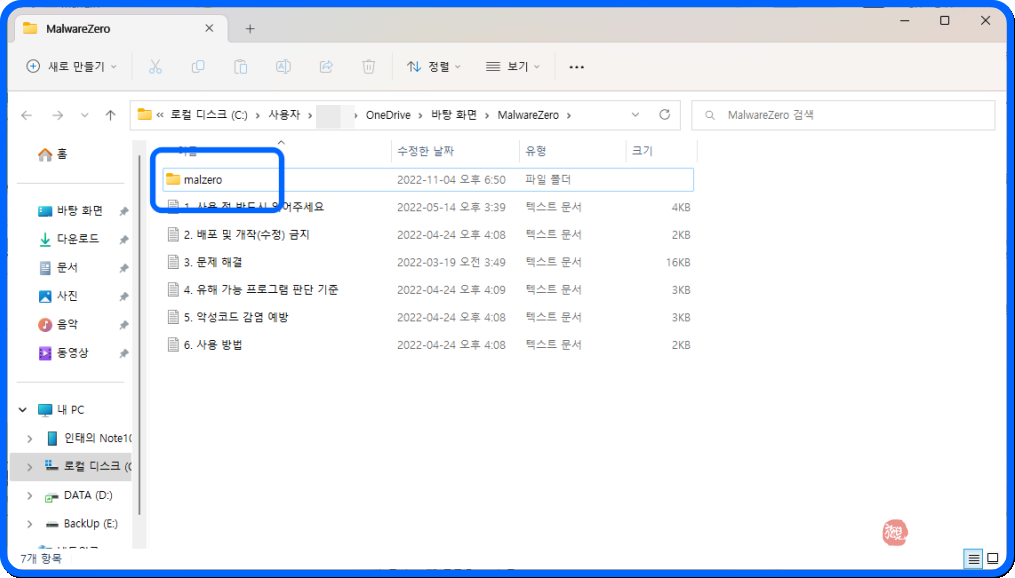This screenshot has height=578, width=1015.
Task: Click the navigation pane vertical scrollbar
Action: (140, 333)
